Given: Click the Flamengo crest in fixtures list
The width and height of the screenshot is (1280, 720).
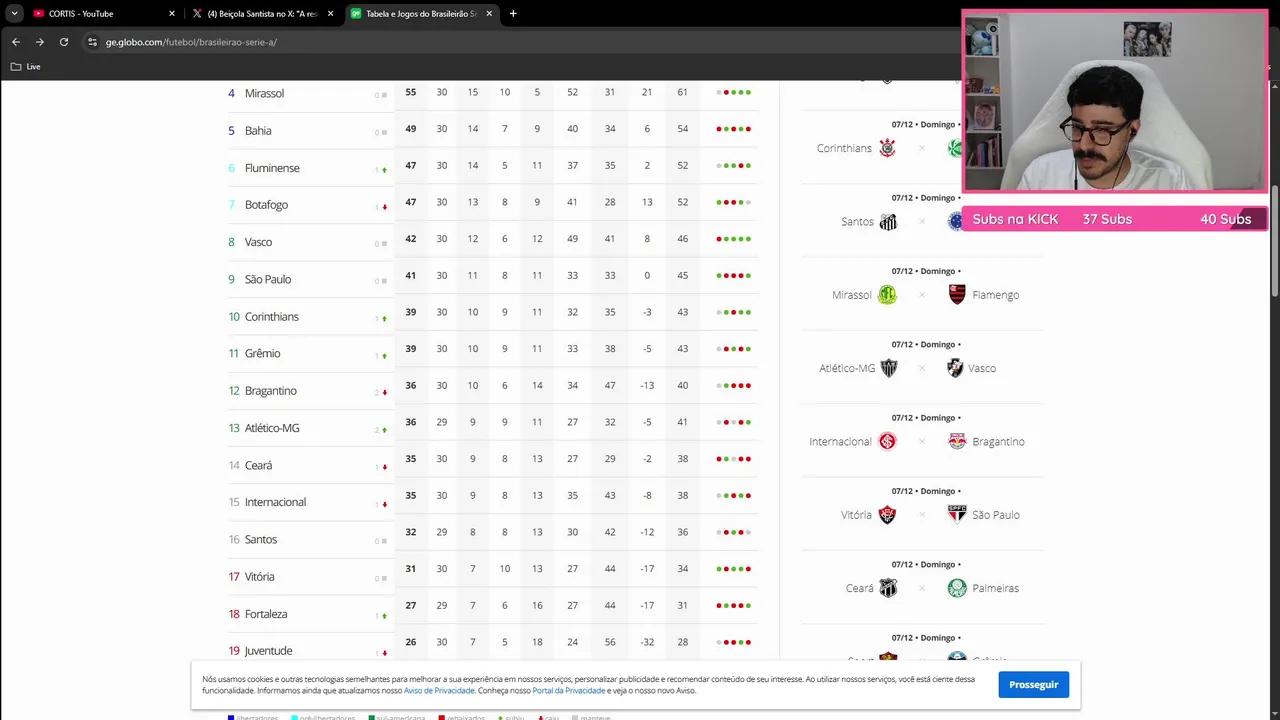Looking at the screenshot, I should [x=957, y=295].
